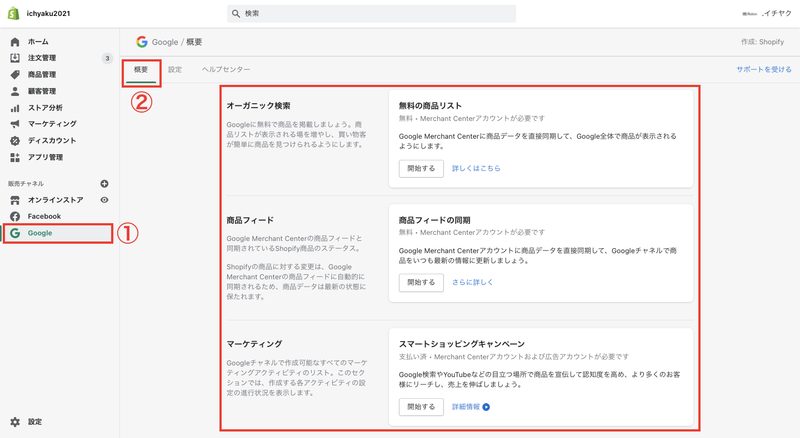Click 販売チャネル section label
The height and width of the screenshot is (438, 800).
click(x=26, y=184)
